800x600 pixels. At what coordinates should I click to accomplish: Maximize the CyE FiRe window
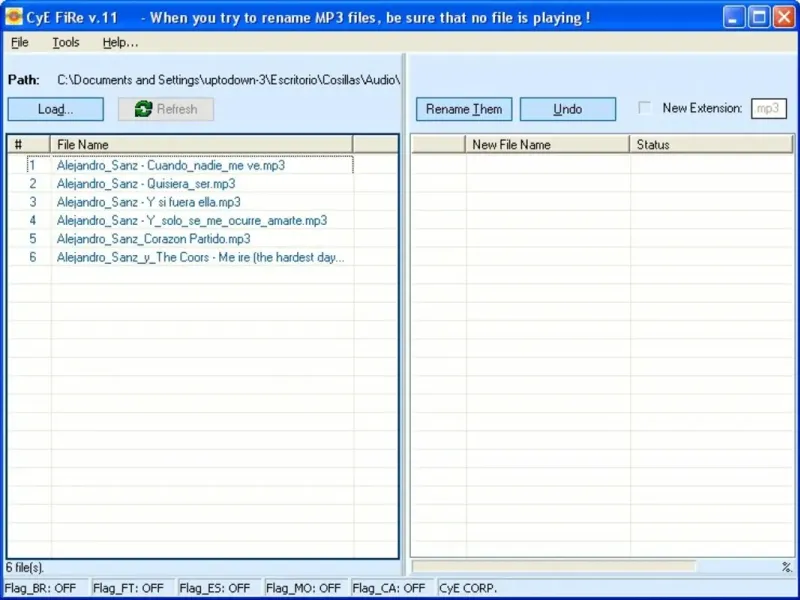click(759, 17)
